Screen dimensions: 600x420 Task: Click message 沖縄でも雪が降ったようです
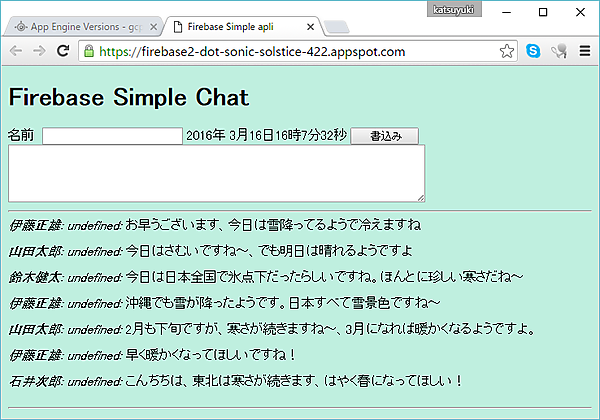283,303
